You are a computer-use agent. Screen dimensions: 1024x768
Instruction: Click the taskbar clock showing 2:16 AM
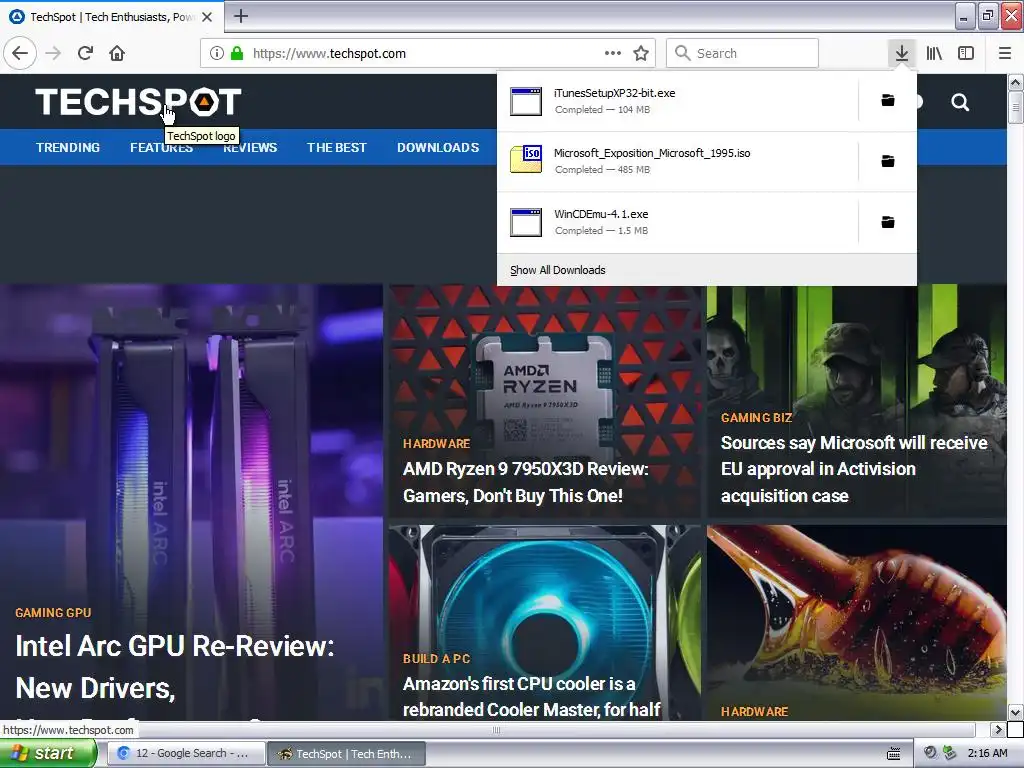point(987,753)
